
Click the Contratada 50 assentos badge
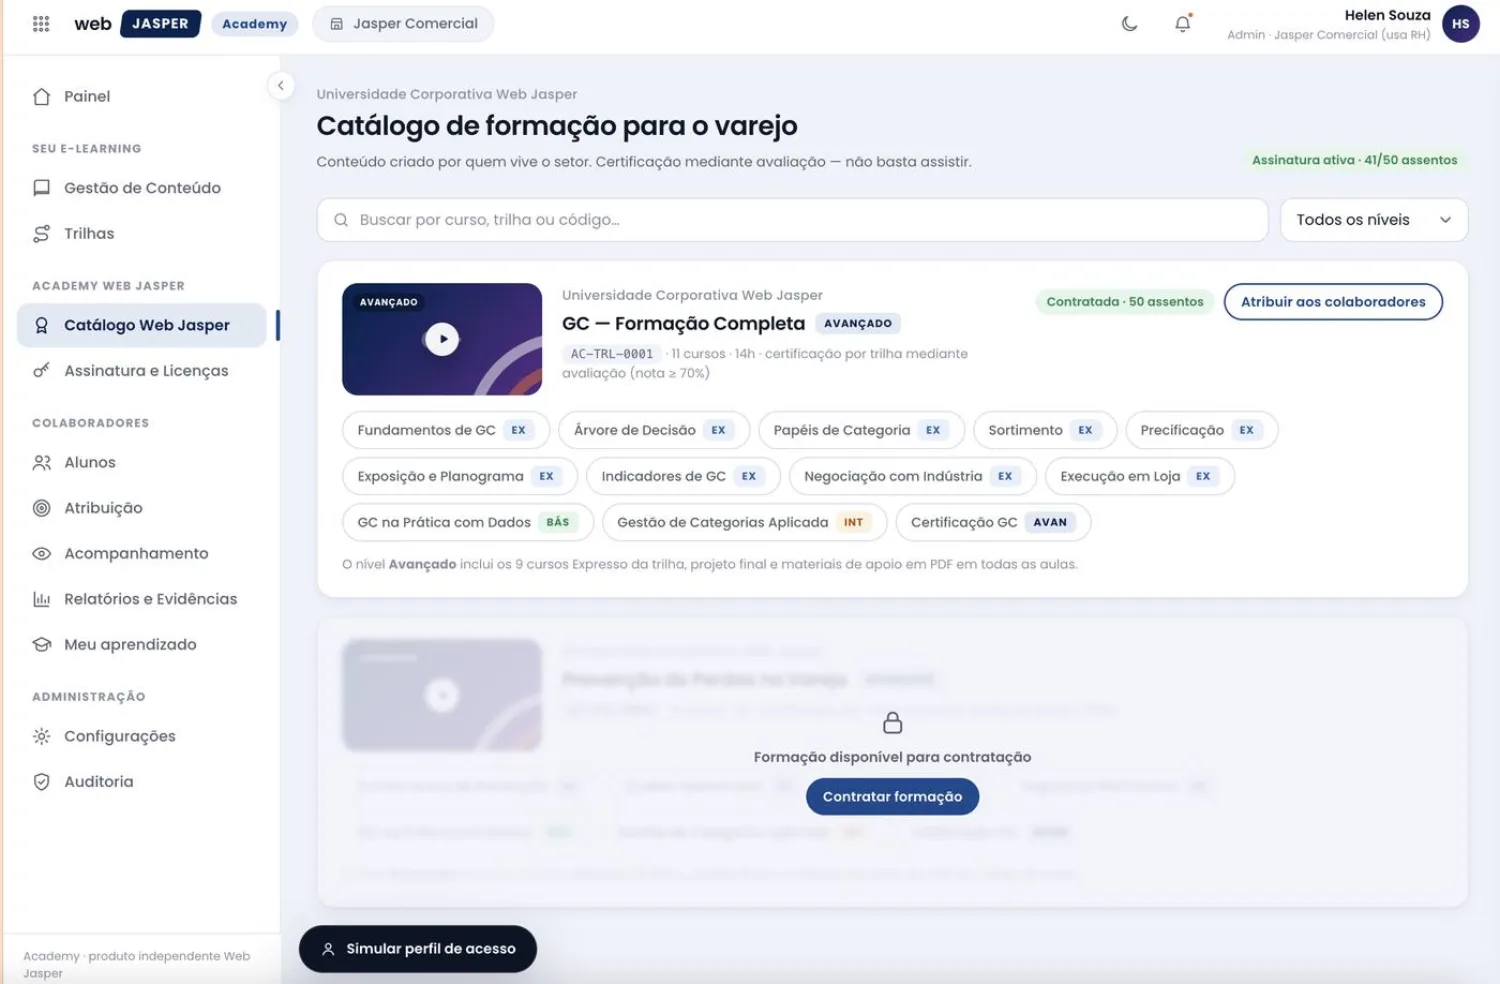coord(1125,302)
